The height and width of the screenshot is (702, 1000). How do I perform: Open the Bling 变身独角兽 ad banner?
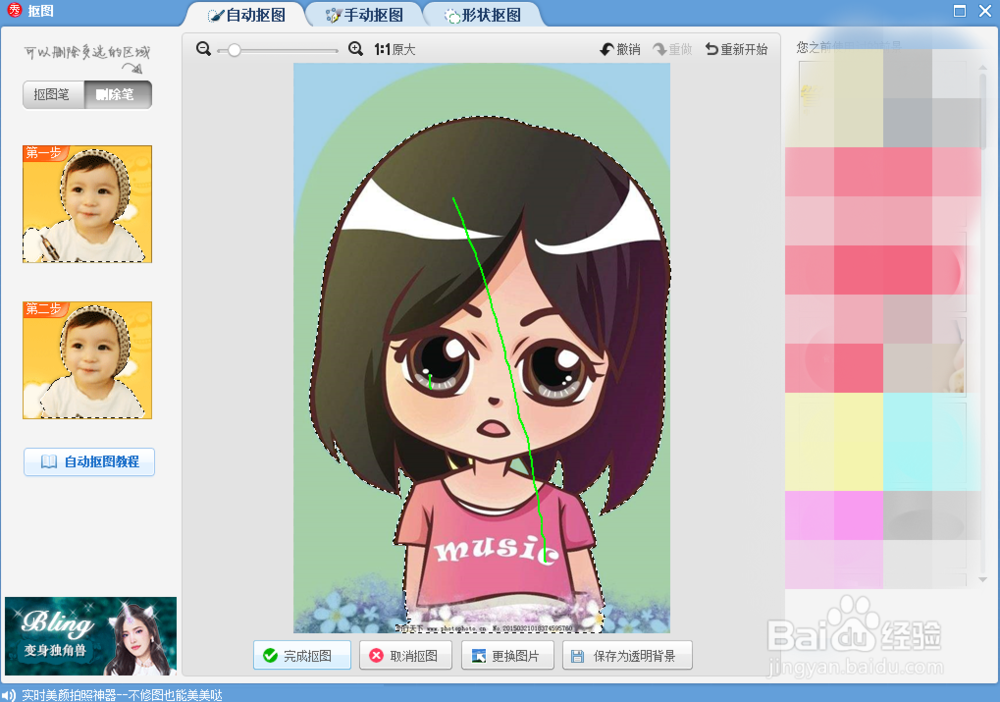(x=91, y=636)
